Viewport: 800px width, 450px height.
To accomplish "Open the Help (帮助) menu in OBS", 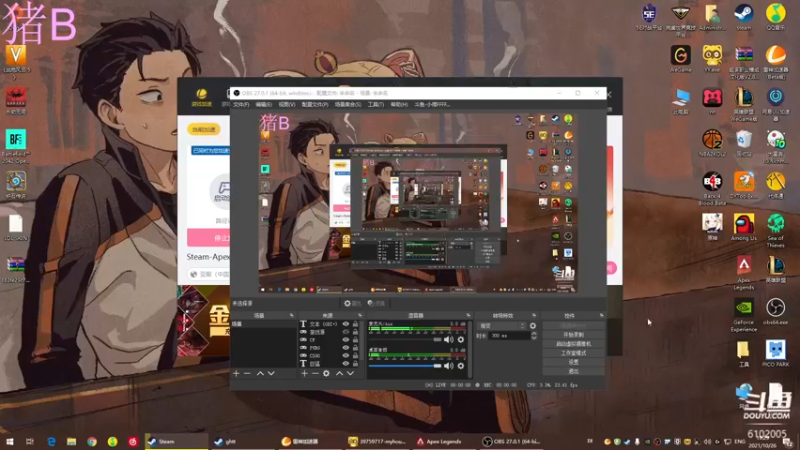I will click(399, 104).
